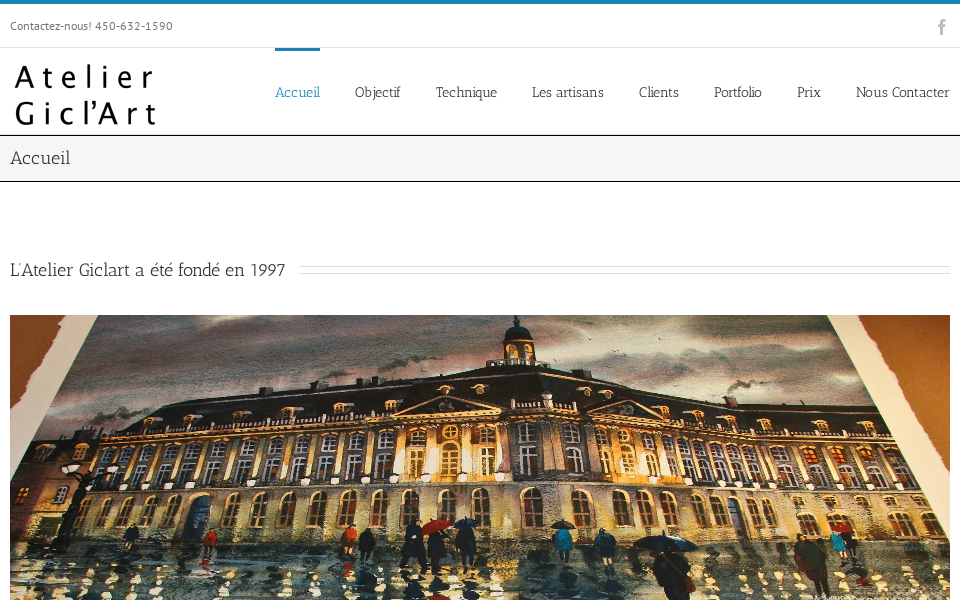This screenshot has width=960, height=600.
Task: Click the Nous Contacter link
Action: click(x=902, y=92)
